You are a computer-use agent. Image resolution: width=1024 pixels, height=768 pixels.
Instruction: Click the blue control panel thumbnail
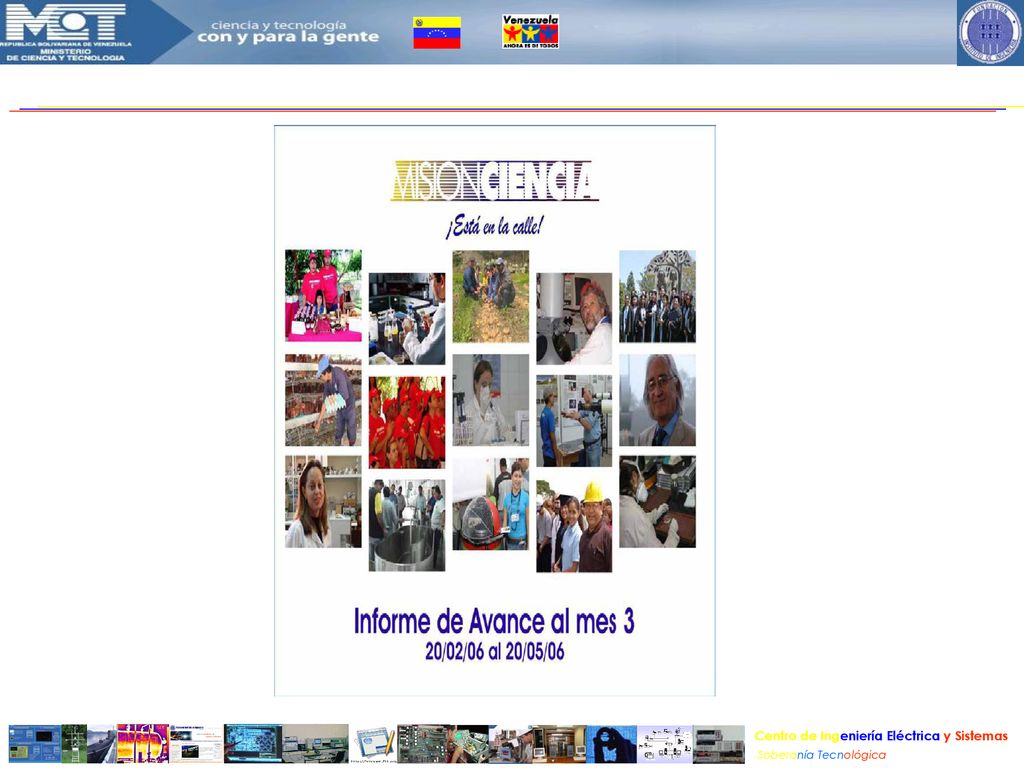tap(35, 744)
